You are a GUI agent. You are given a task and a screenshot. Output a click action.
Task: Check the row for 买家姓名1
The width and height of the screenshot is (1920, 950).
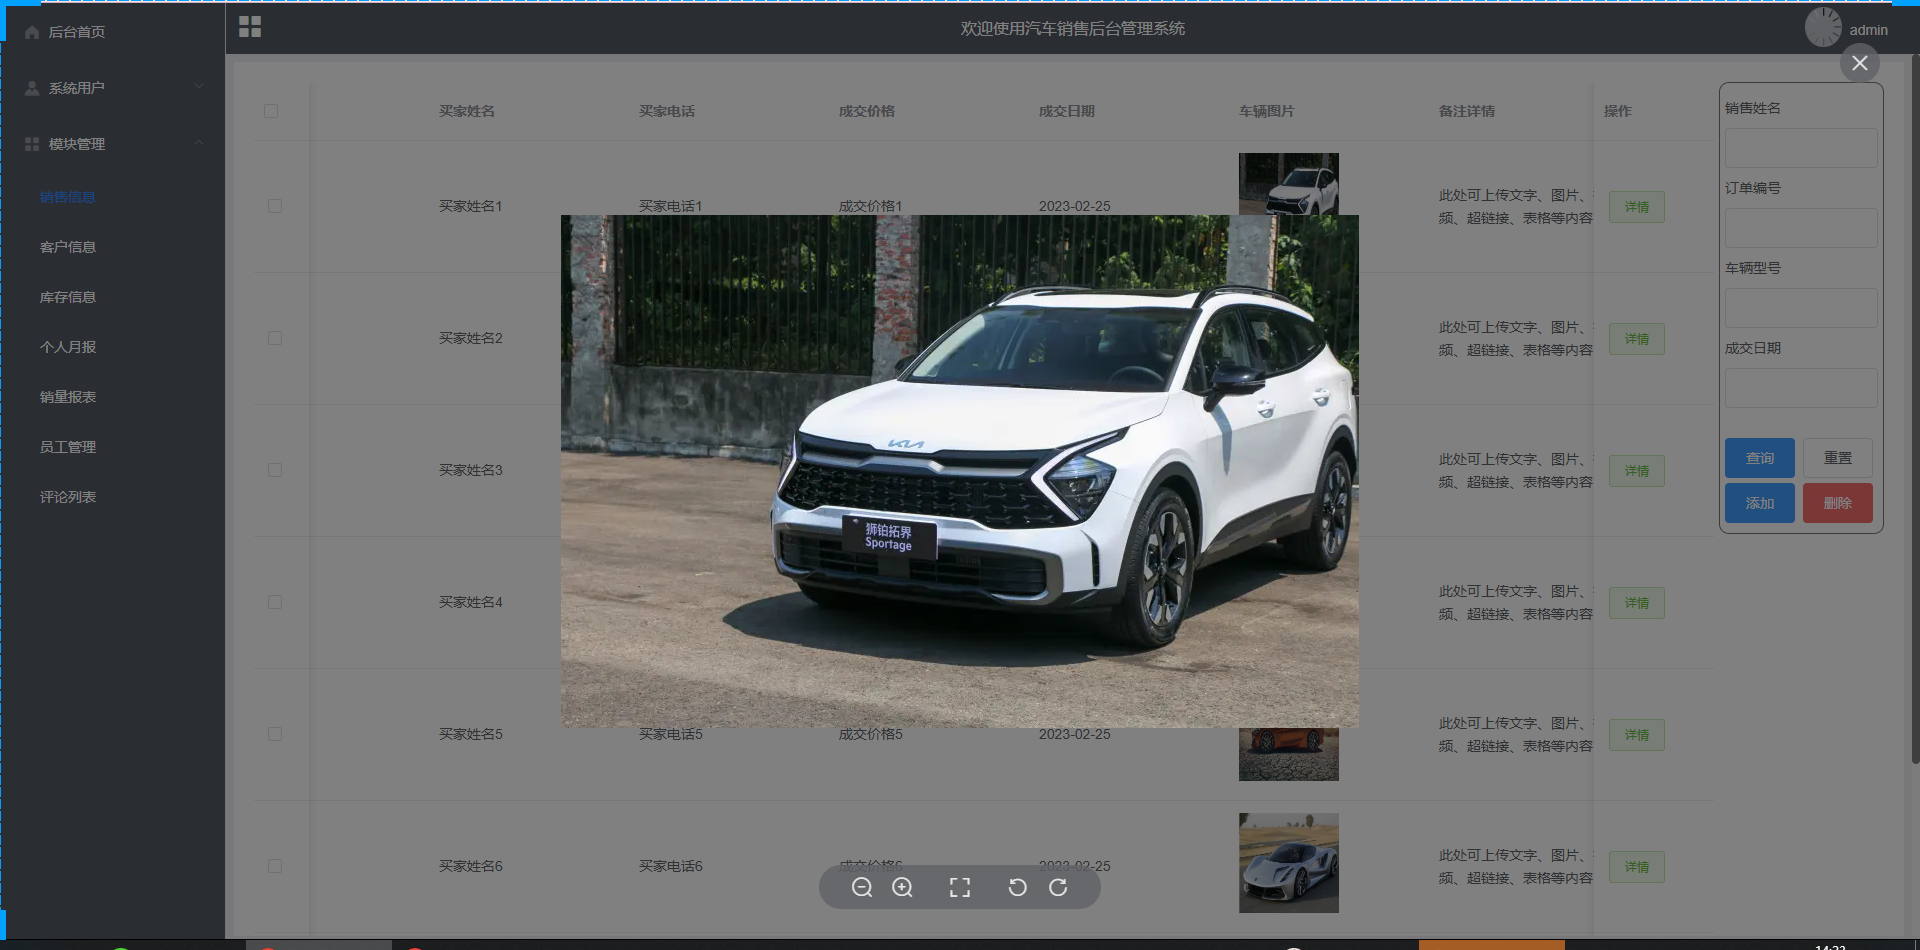(275, 206)
